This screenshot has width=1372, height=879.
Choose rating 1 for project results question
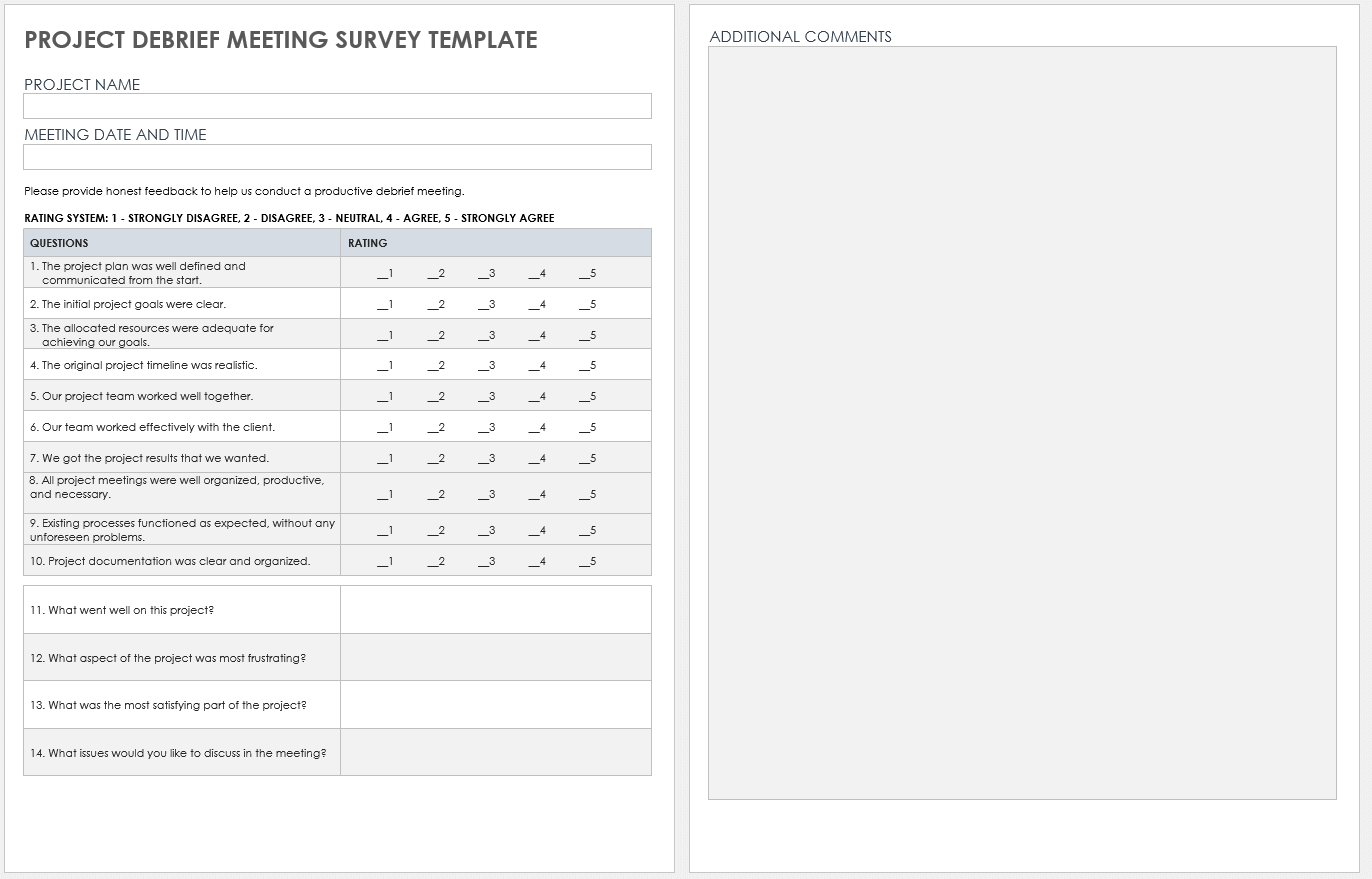[x=385, y=459]
